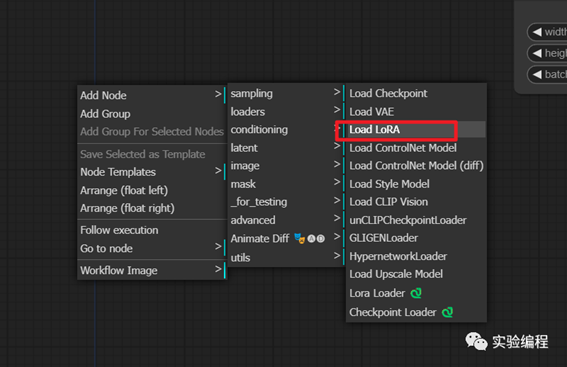Add an unCLIPCheckpointLoader node
Image resolution: width=567 pixels, height=367 pixels.
(x=416, y=220)
